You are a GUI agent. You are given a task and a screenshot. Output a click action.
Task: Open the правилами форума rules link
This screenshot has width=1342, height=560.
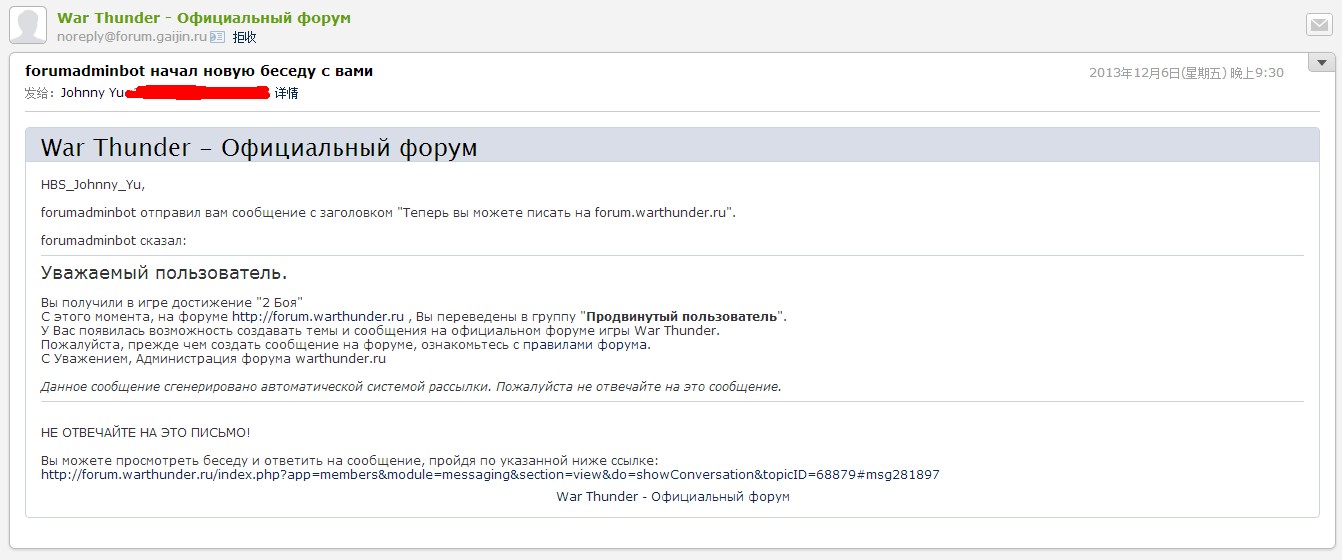point(586,344)
